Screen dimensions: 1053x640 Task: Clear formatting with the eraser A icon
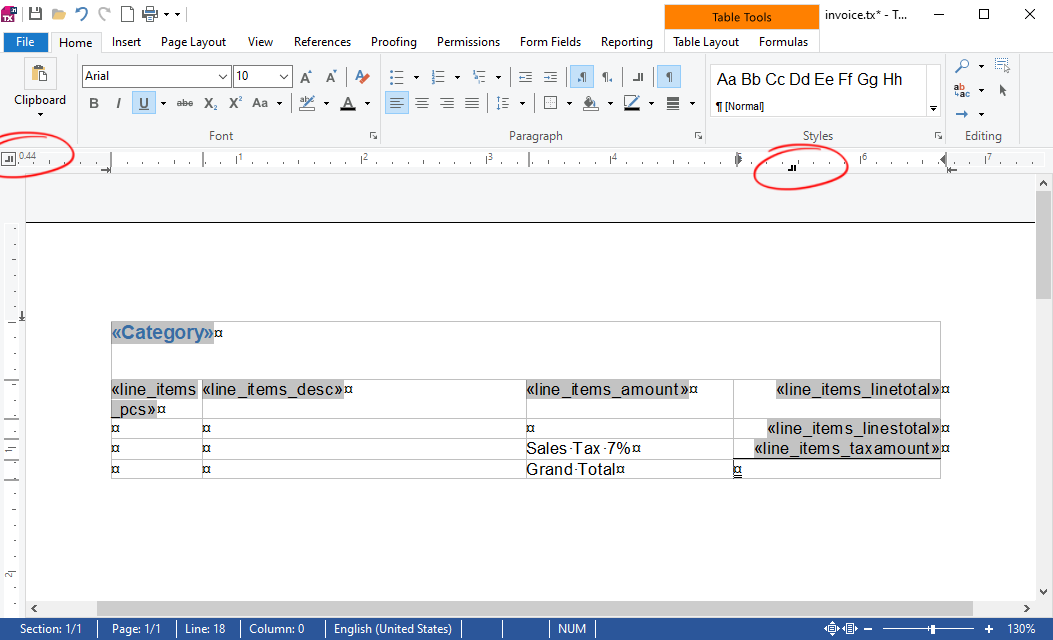(362, 77)
